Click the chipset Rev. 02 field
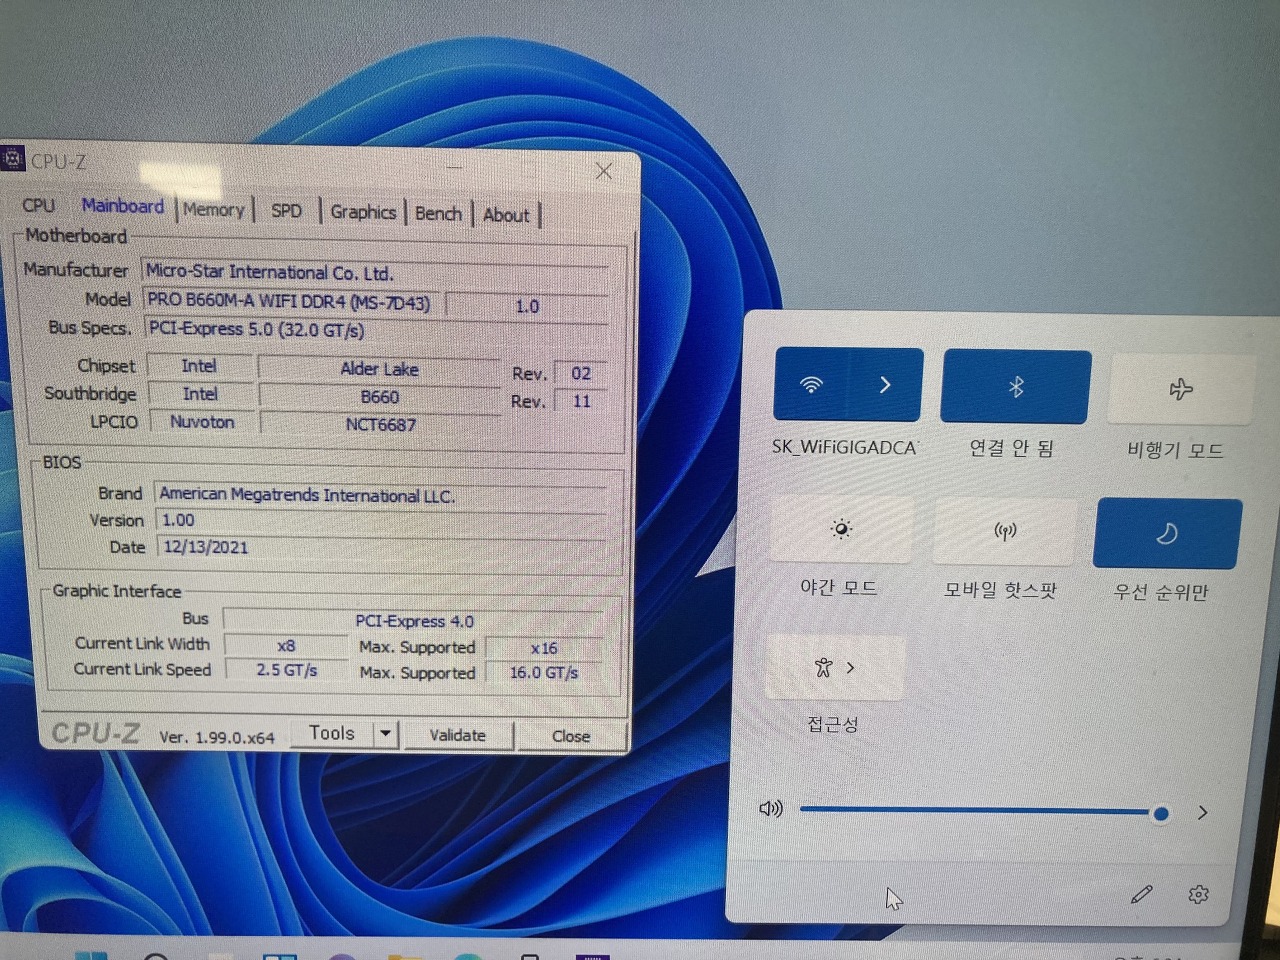This screenshot has height=960, width=1280. tap(581, 373)
